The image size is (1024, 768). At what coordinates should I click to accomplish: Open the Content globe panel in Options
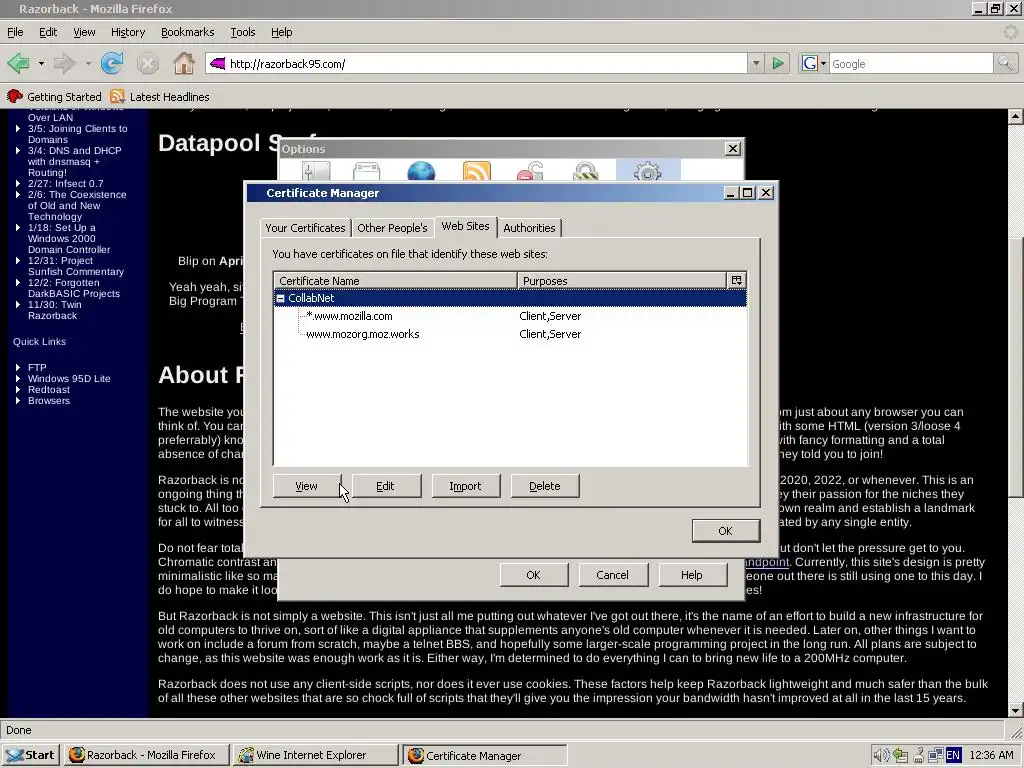421,171
